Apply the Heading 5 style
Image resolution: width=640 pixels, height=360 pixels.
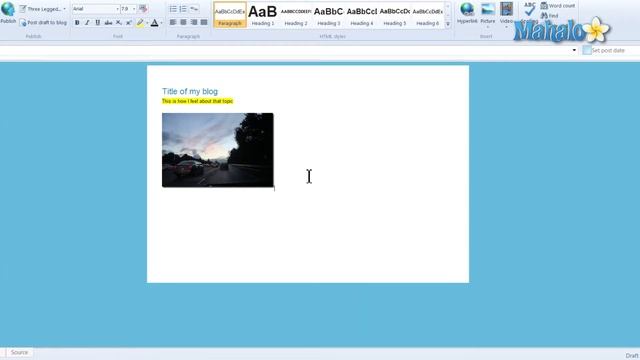(x=395, y=15)
